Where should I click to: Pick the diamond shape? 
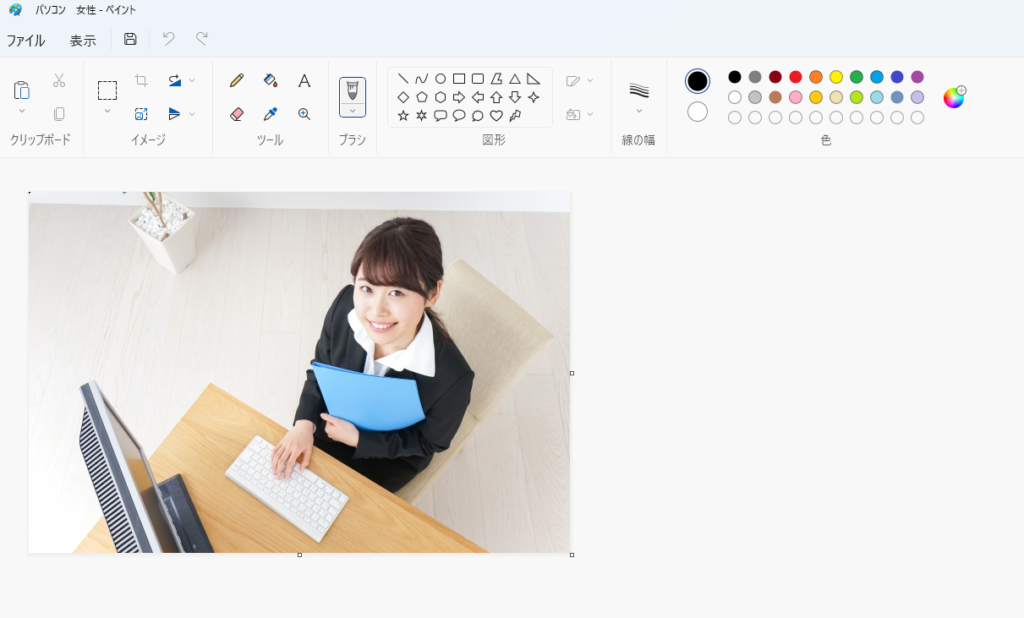(403, 97)
